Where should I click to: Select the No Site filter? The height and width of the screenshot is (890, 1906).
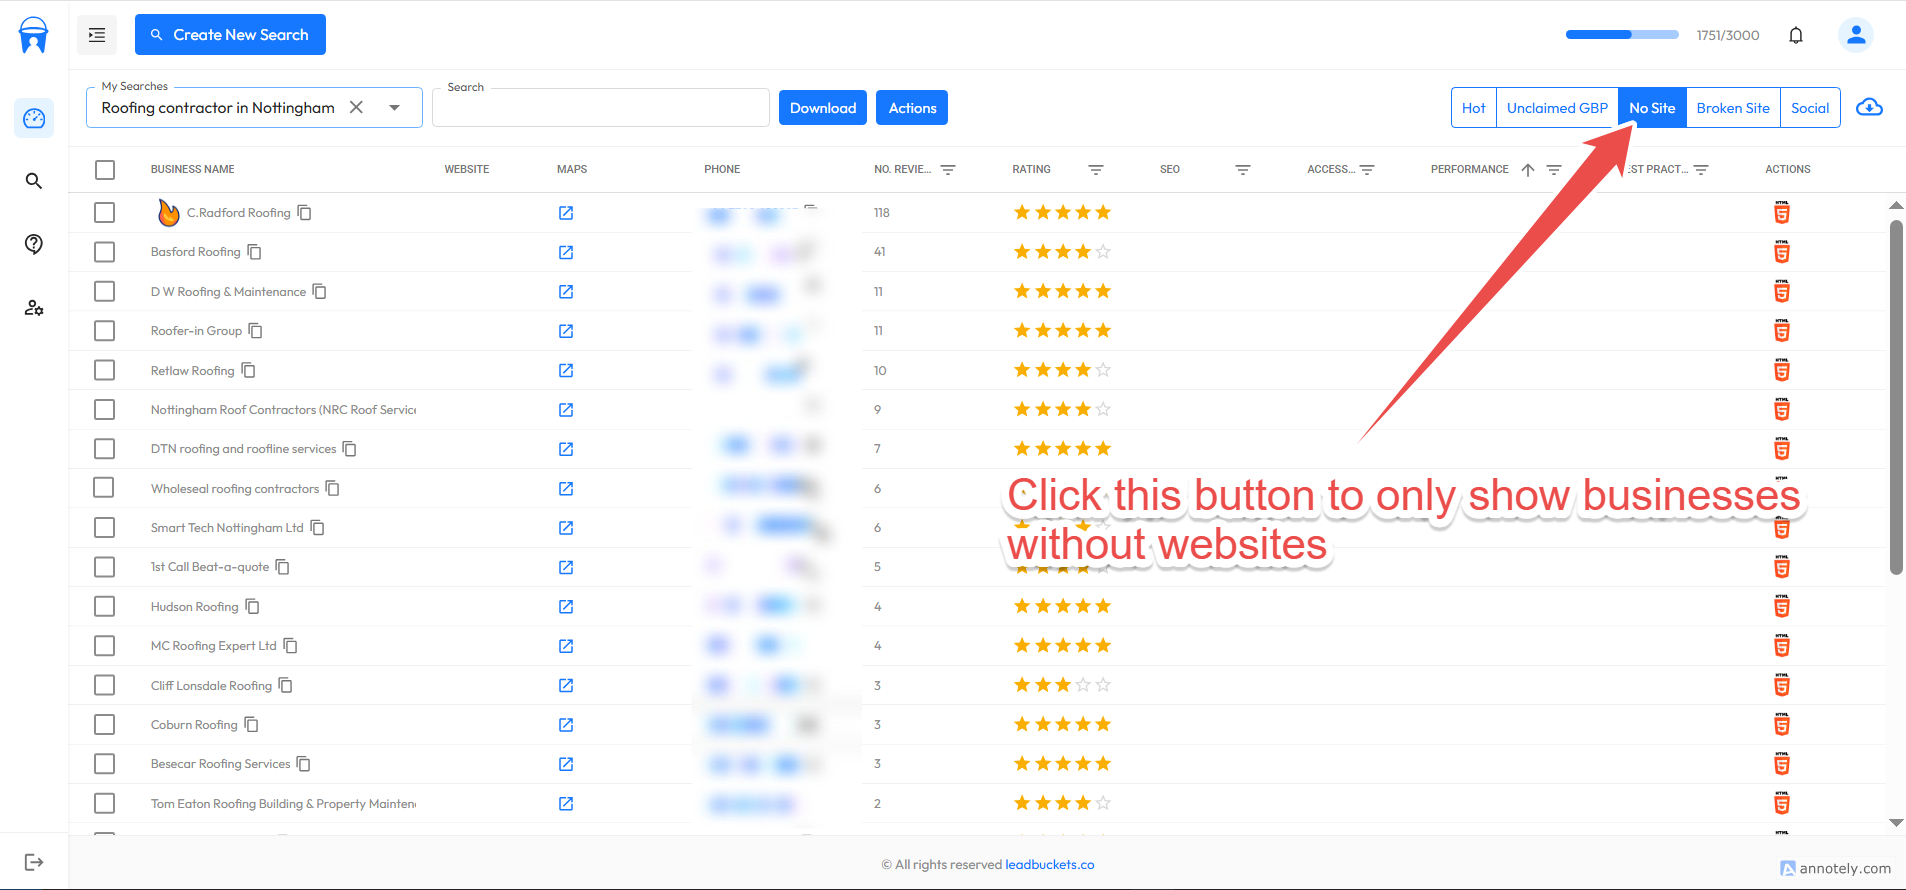1652,108
